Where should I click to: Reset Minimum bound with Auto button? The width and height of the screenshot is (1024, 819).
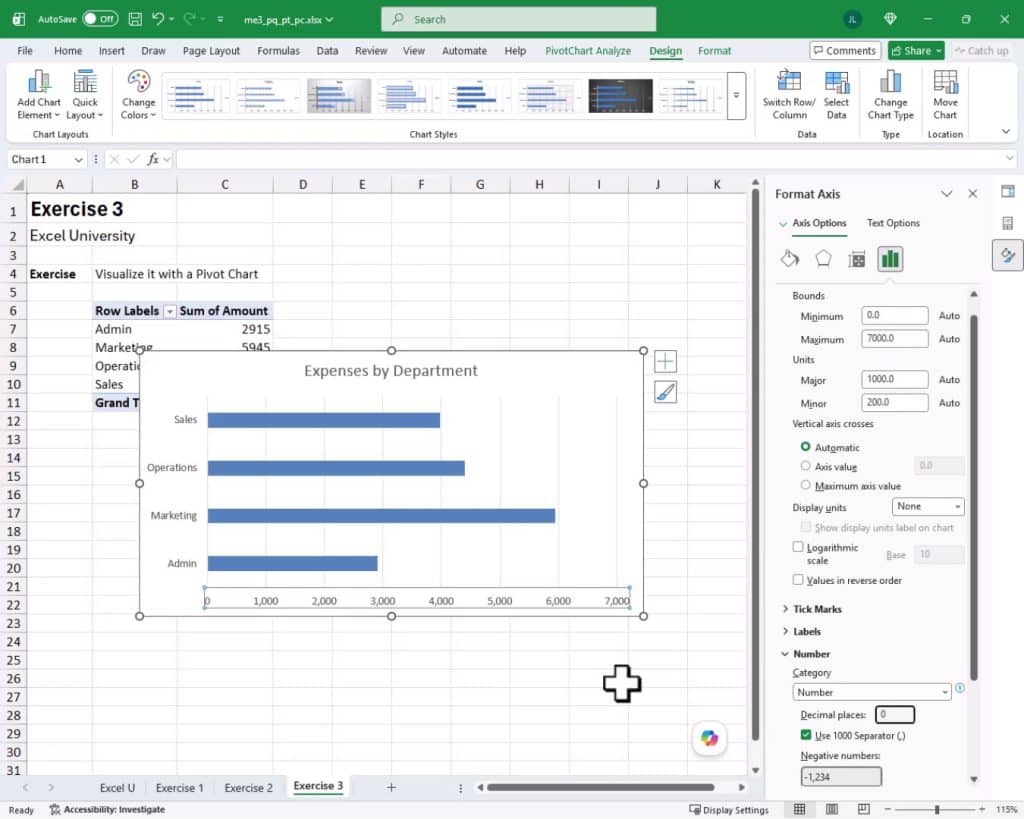949,315
